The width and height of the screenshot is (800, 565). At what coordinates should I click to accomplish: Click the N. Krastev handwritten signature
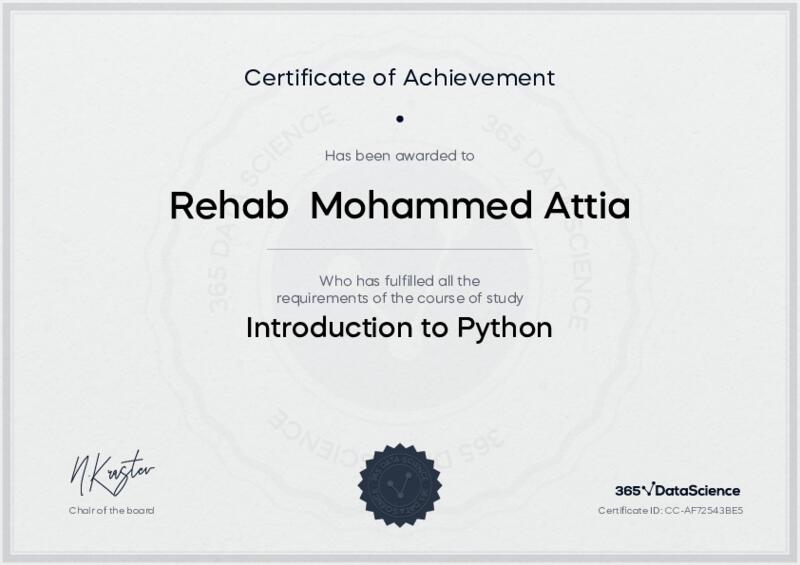[112, 472]
